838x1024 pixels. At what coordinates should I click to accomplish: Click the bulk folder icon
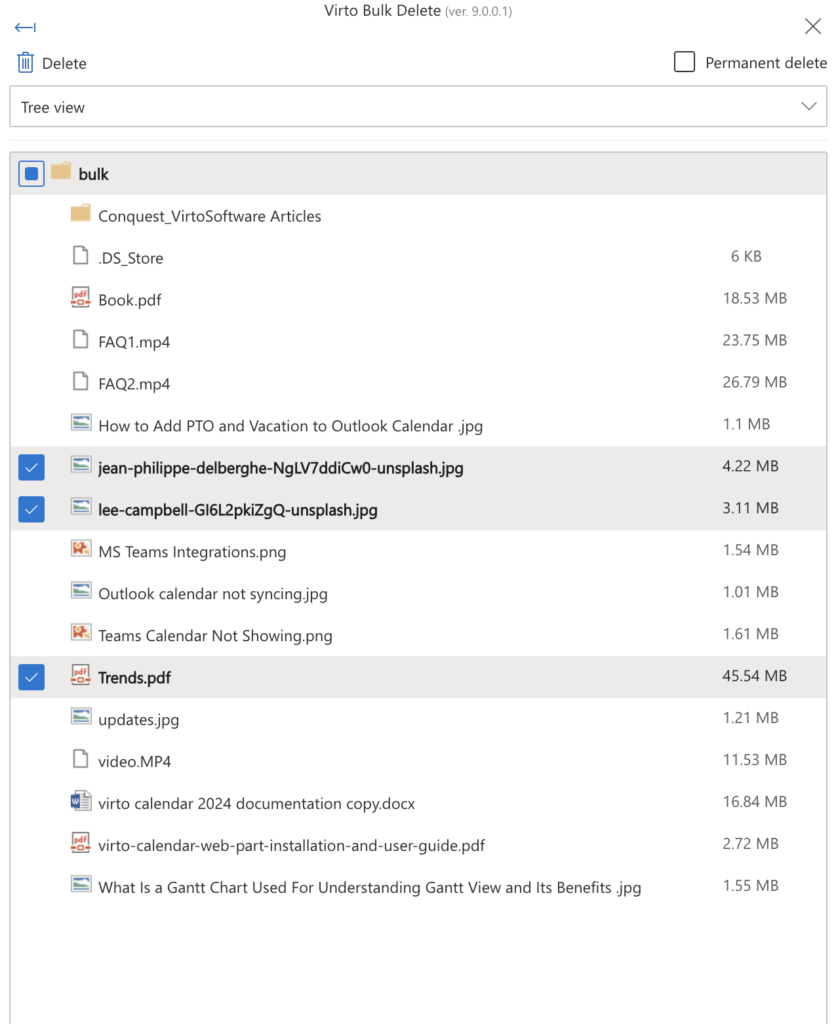click(61, 172)
